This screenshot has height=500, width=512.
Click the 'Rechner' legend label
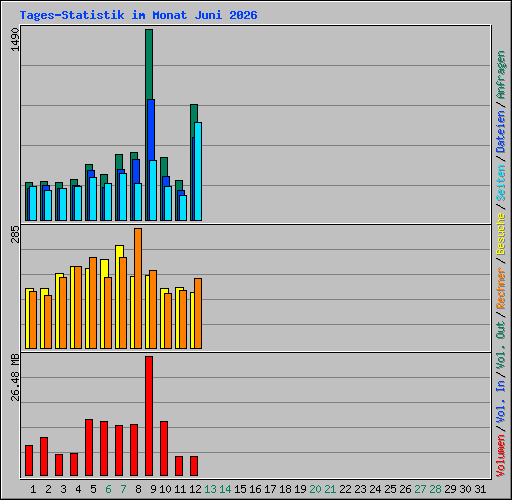coord(501,288)
